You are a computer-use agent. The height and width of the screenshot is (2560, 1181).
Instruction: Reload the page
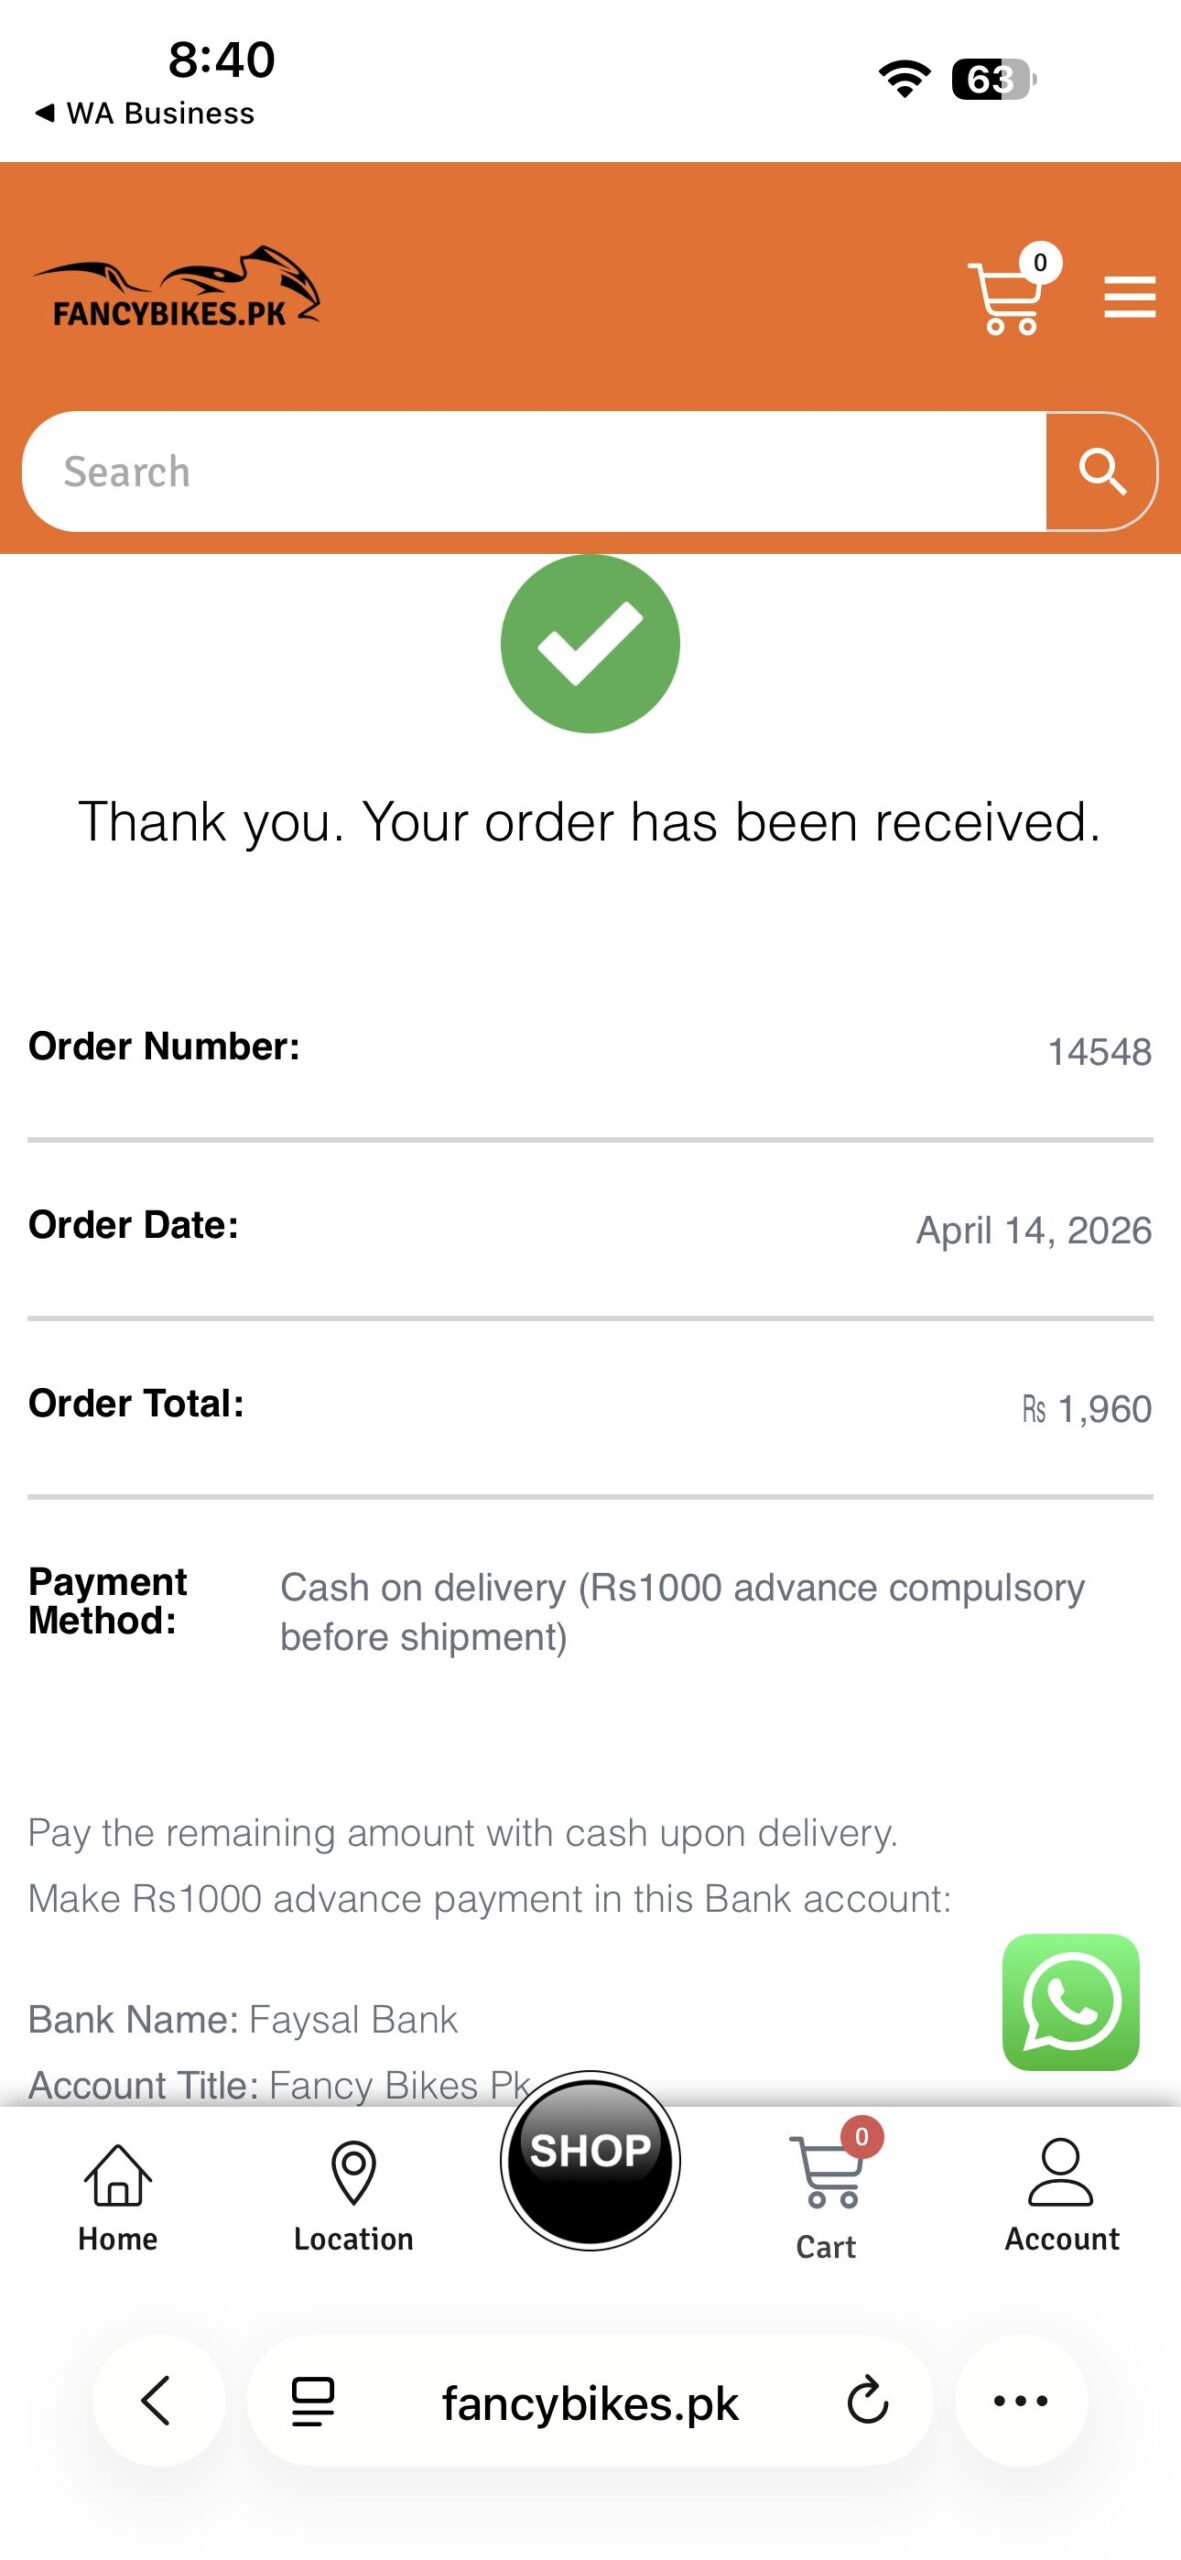[867, 2400]
